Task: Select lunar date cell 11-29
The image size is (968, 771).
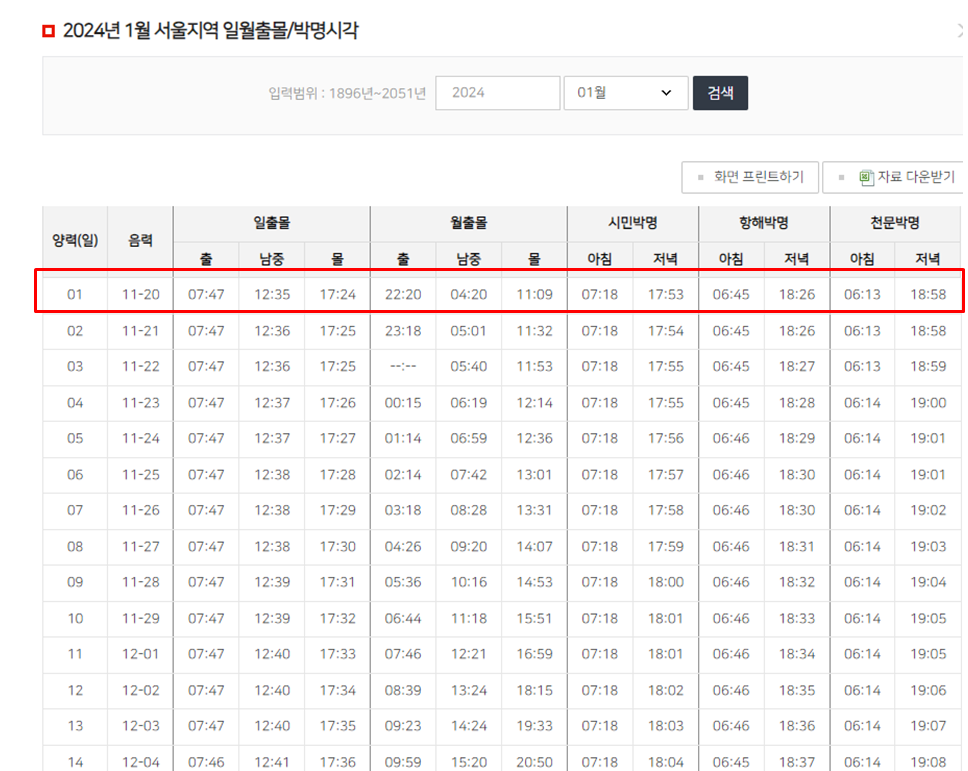Action: [x=141, y=618]
